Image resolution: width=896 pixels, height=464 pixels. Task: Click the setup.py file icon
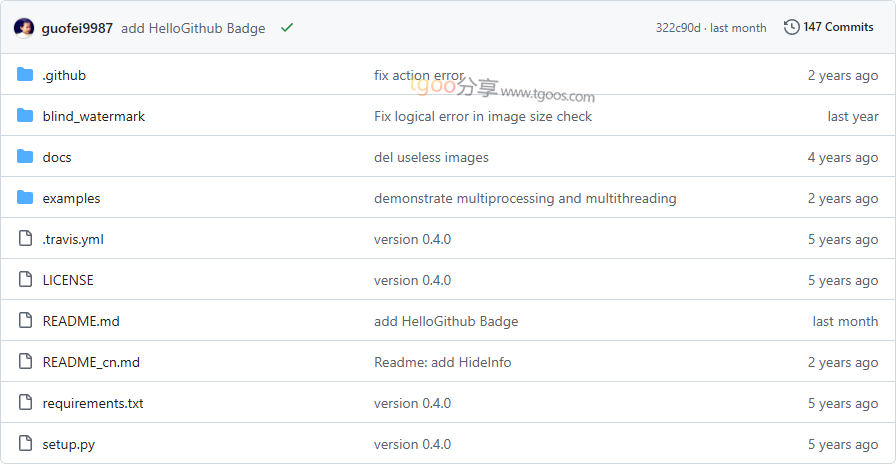[x=25, y=444]
